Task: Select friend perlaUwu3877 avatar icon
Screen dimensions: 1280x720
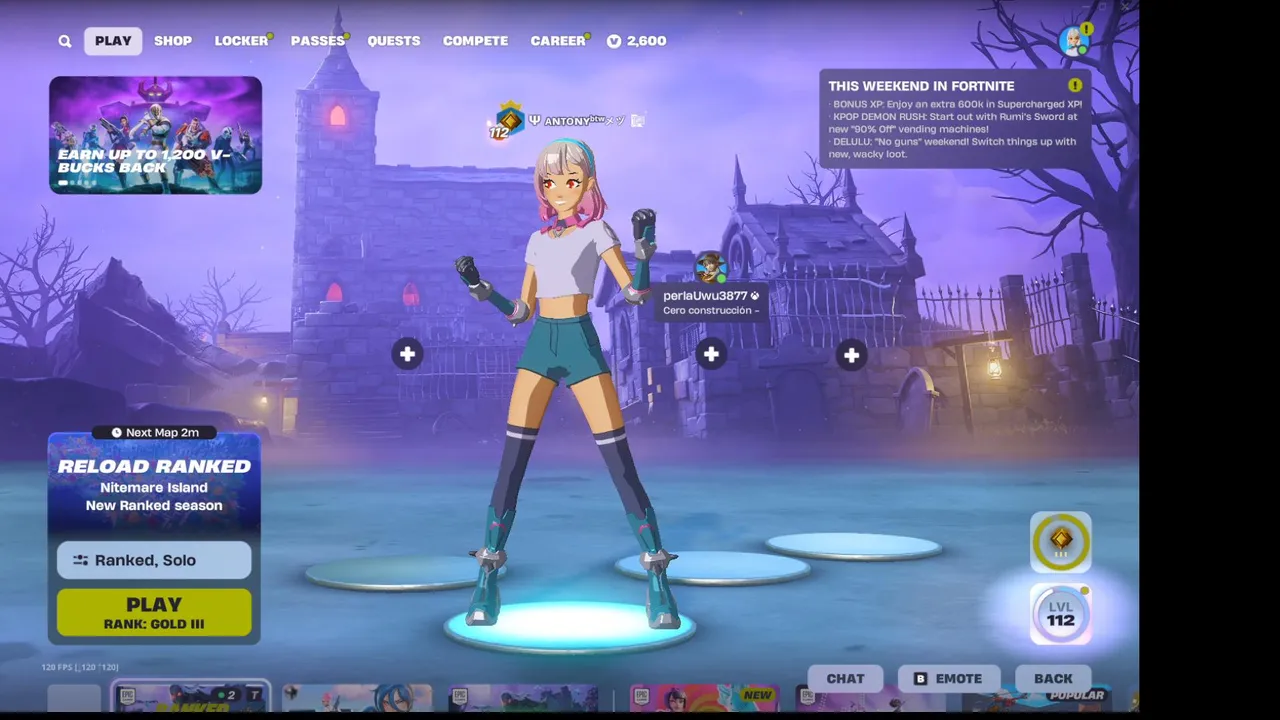Action: [710, 268]
